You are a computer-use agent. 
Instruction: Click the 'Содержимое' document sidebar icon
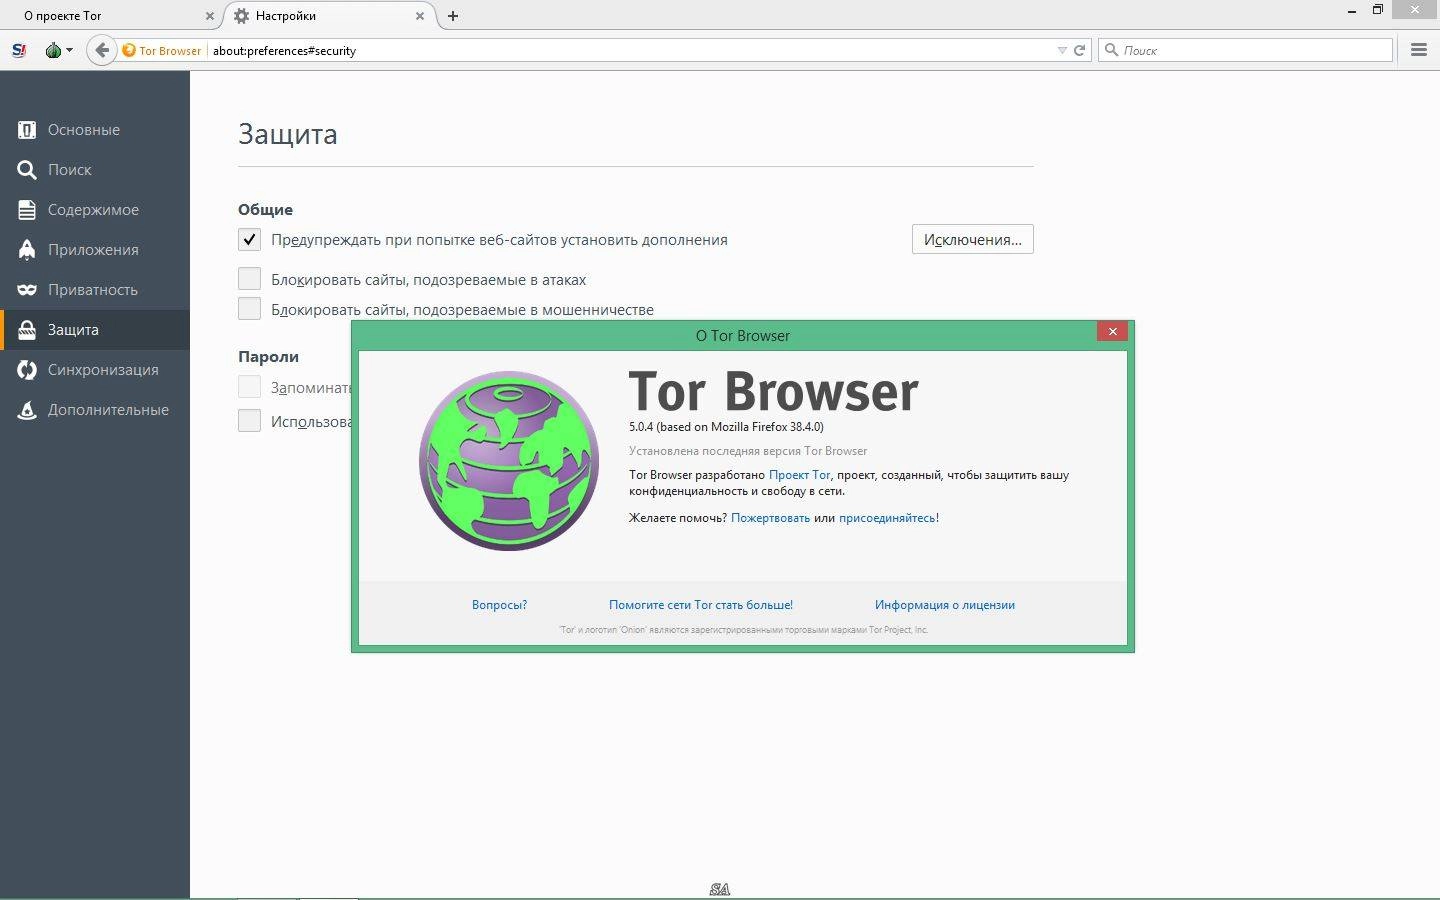[x=27, y=210]
